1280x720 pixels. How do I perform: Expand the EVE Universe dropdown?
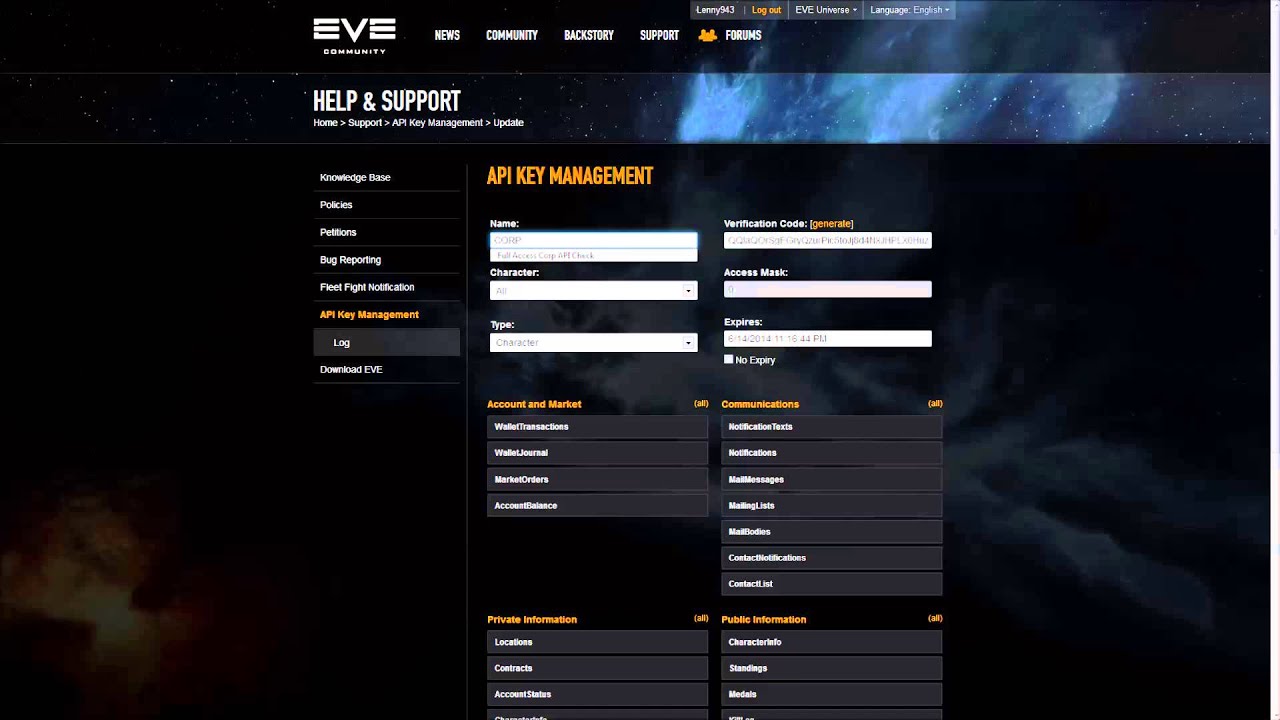pos(826,10)
